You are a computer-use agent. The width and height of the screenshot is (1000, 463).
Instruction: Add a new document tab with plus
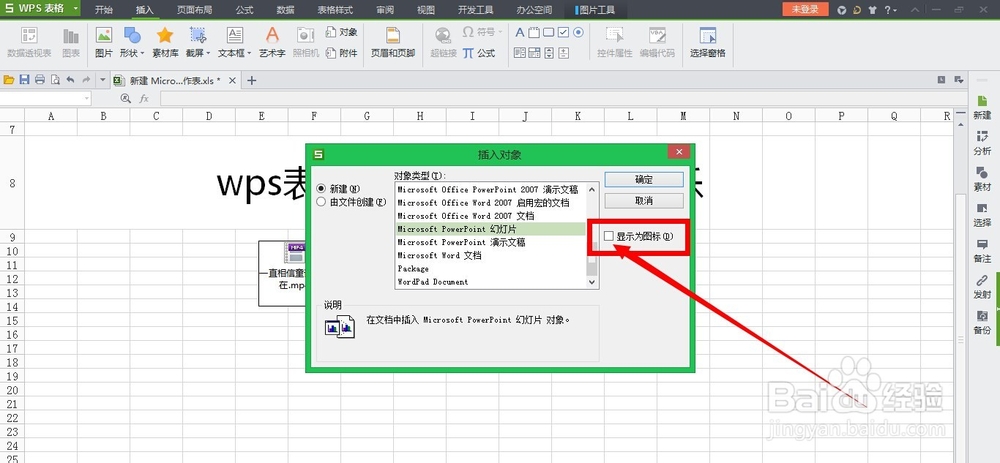pos(251,80)
